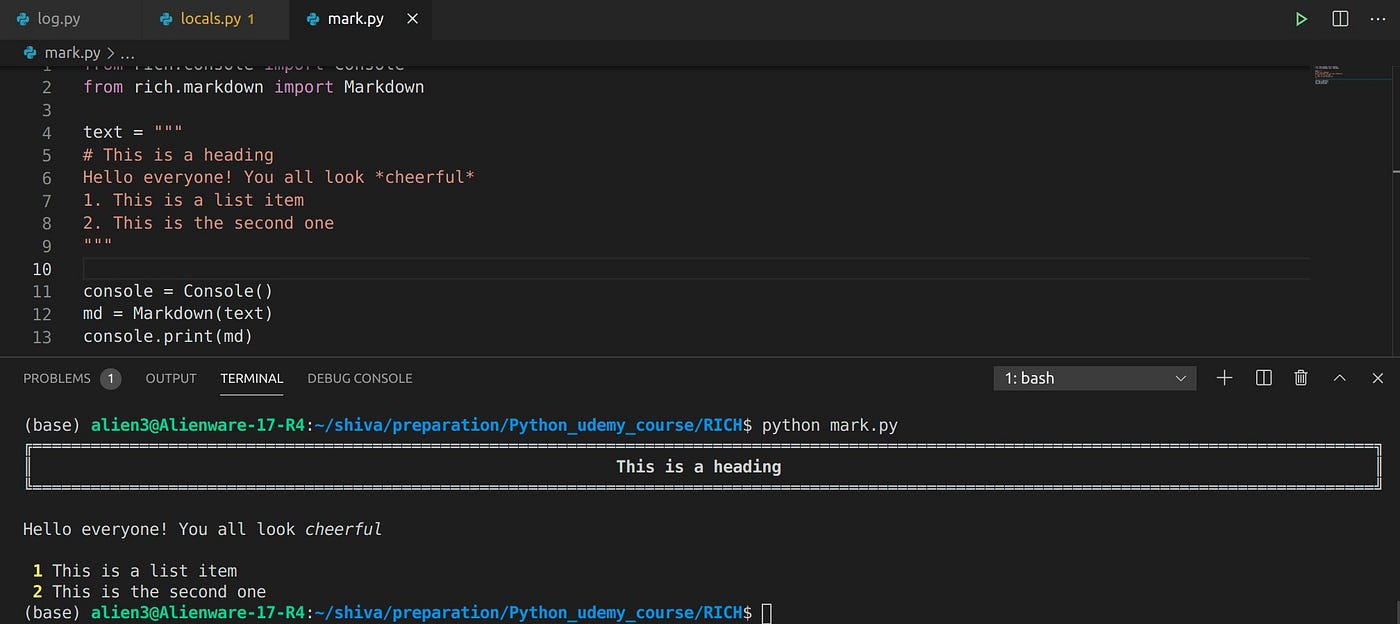The height and width of the screenshot is (624, 1400).
Task: Kill terminal using trash icon
Action: pyautogui.click(x=1301, y=378)
